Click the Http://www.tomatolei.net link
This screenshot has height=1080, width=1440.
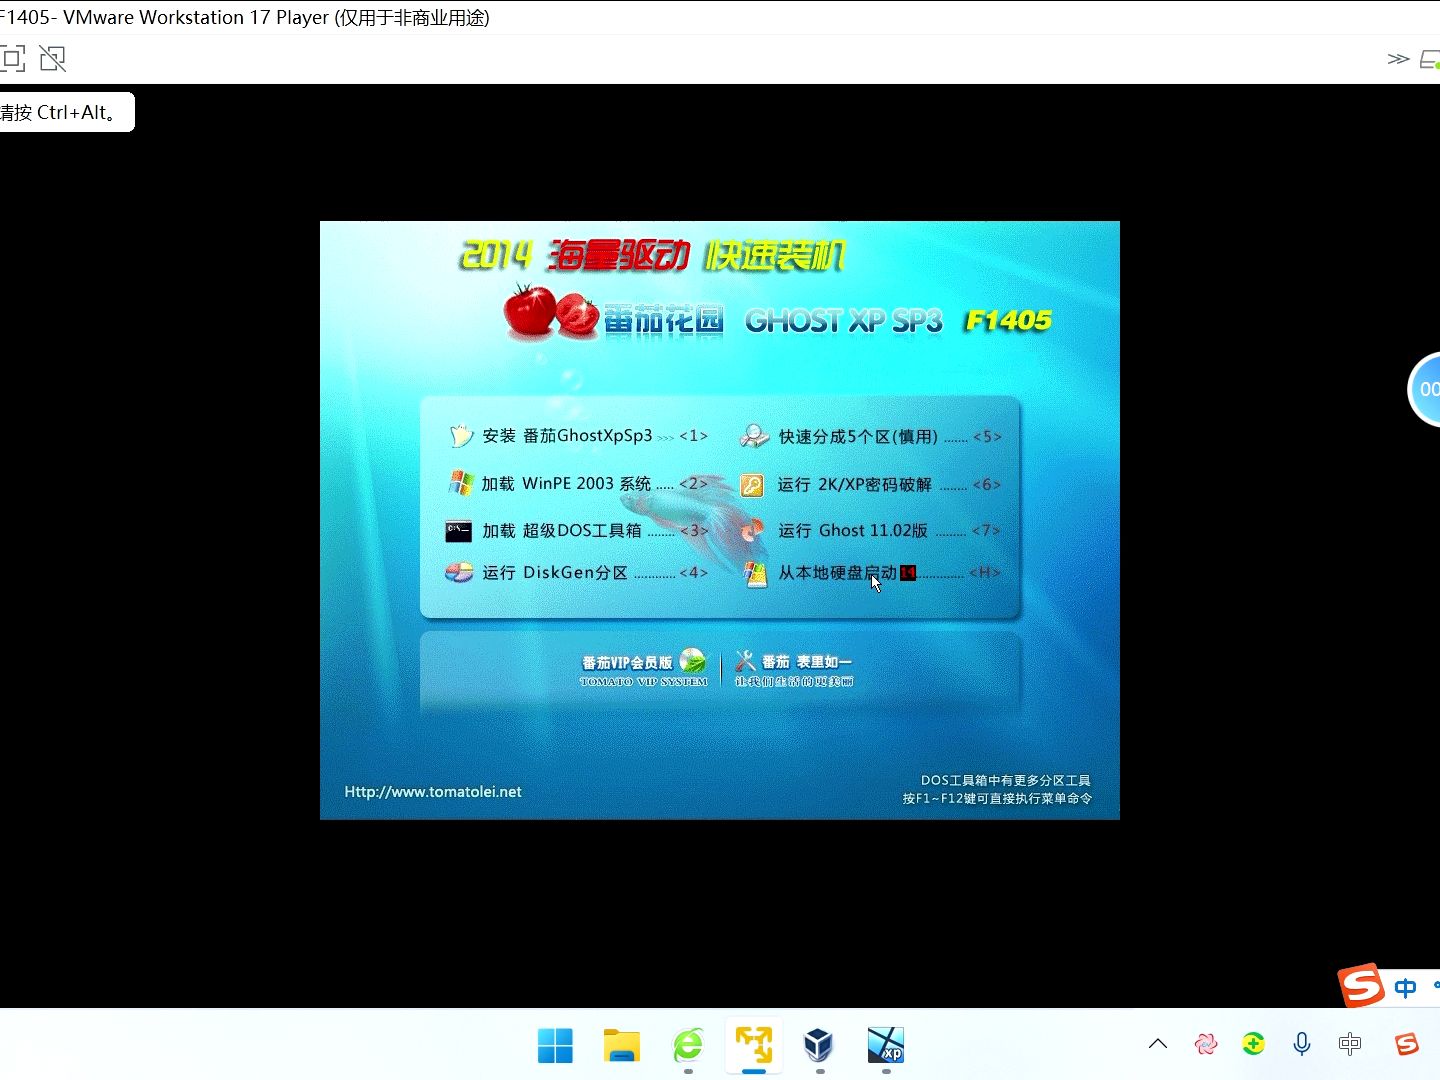tap(433, 792)
